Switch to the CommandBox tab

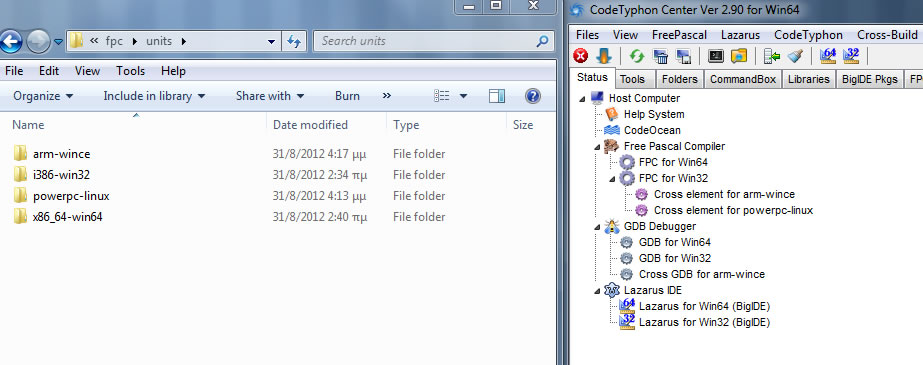(743, 79)
